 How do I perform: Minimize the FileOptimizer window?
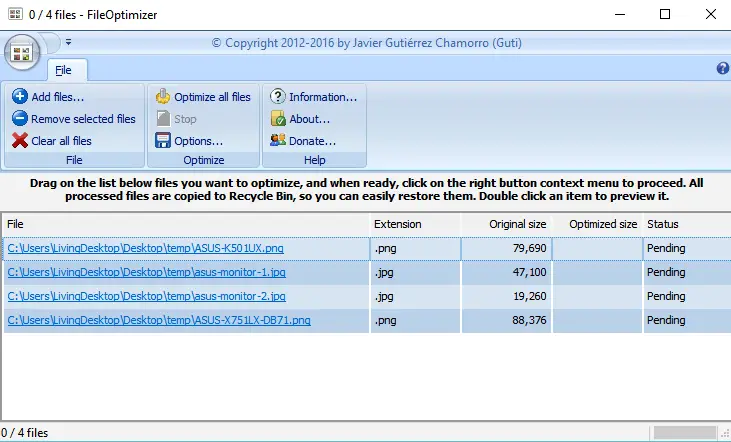click(x=620, y=14)
